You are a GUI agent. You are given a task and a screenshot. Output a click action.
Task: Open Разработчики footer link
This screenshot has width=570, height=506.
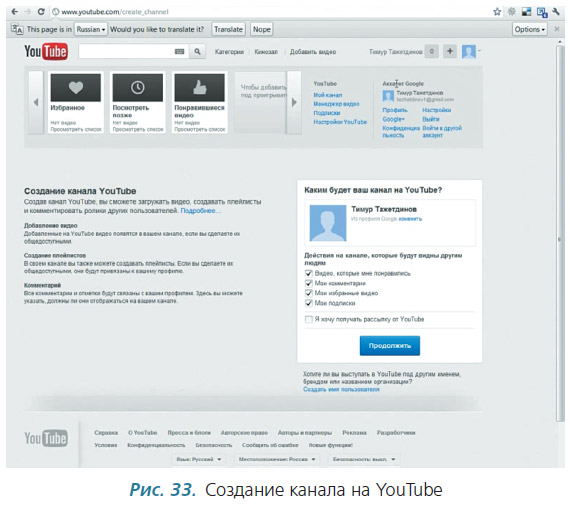click(396, 433)
